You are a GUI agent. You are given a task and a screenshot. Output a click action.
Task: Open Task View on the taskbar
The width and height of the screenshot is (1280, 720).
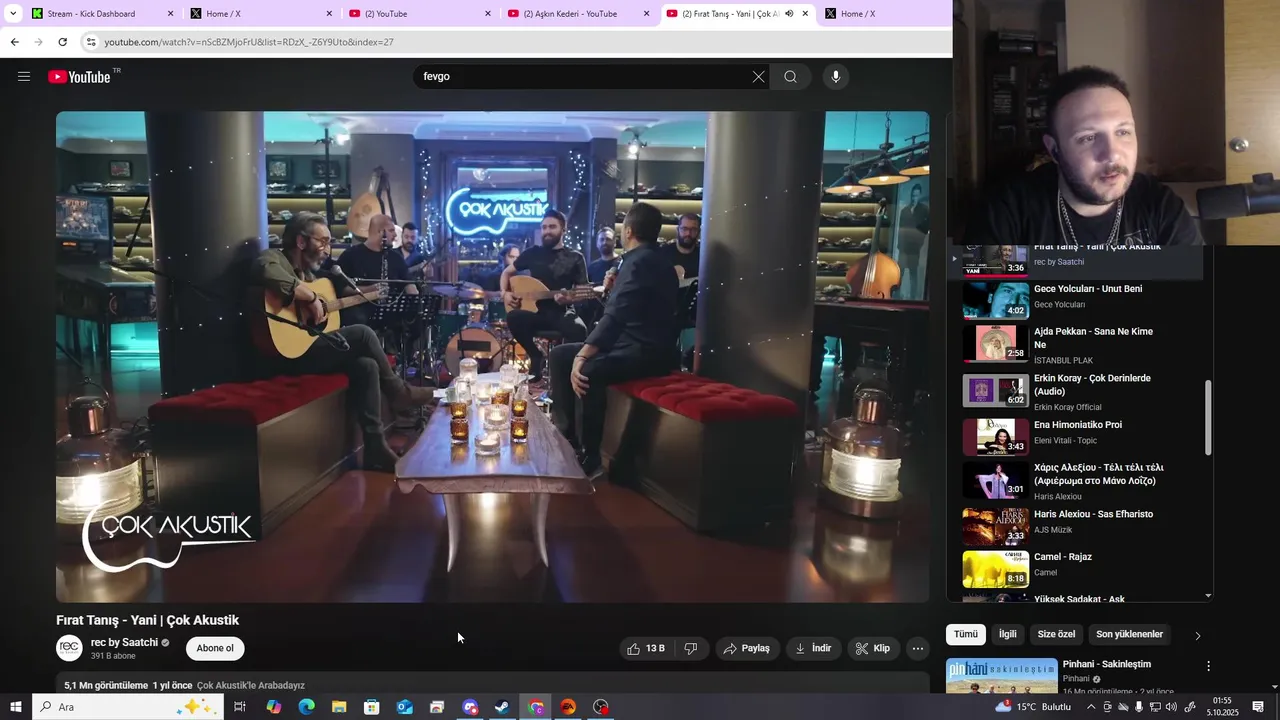tap(240, 707)
